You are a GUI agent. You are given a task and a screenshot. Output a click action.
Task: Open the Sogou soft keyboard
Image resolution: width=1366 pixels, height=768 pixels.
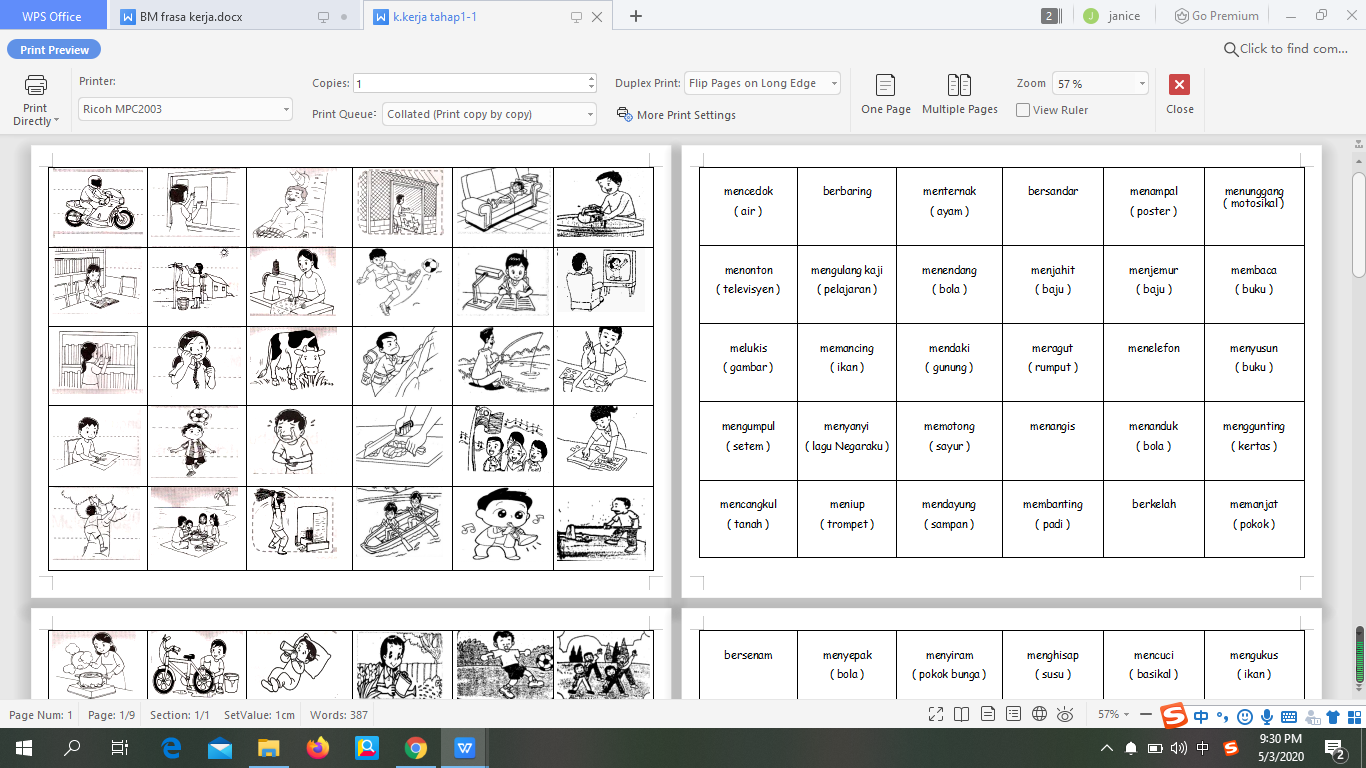1288,716
